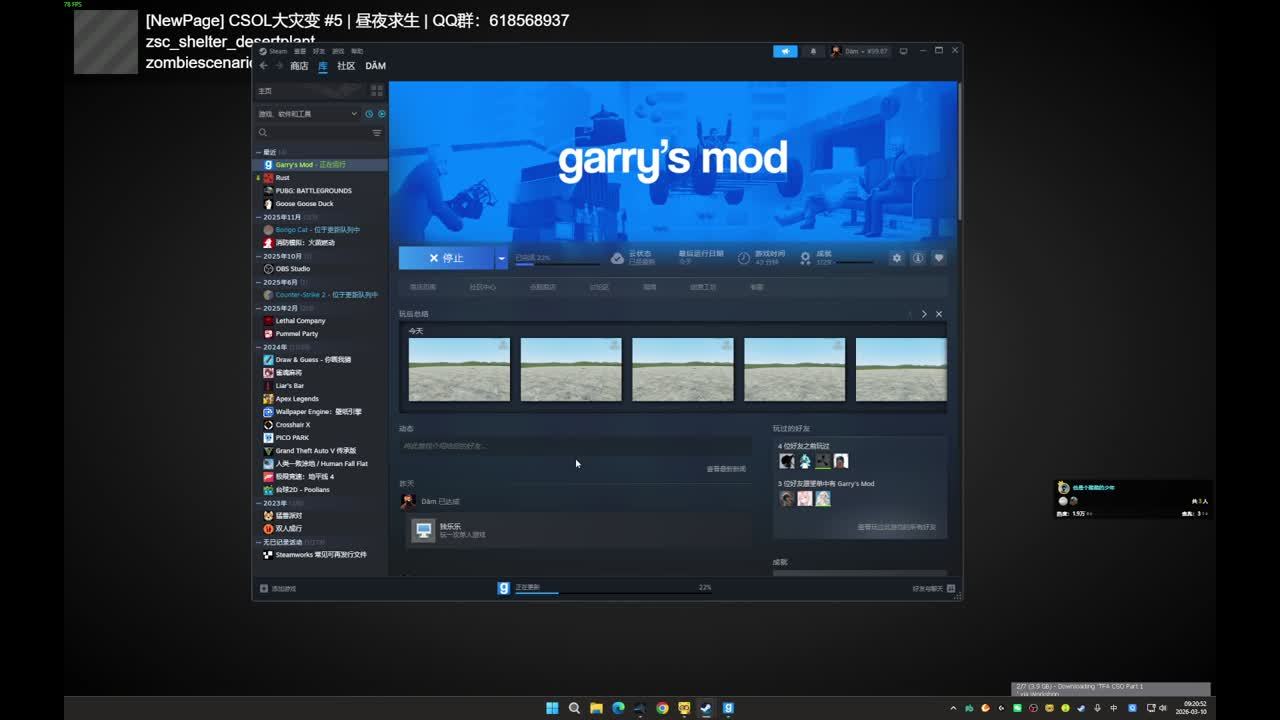The width and height of the screenshot is (1280, 720).
Task: Go back with the navigation arrow
Action: [264, 66]
